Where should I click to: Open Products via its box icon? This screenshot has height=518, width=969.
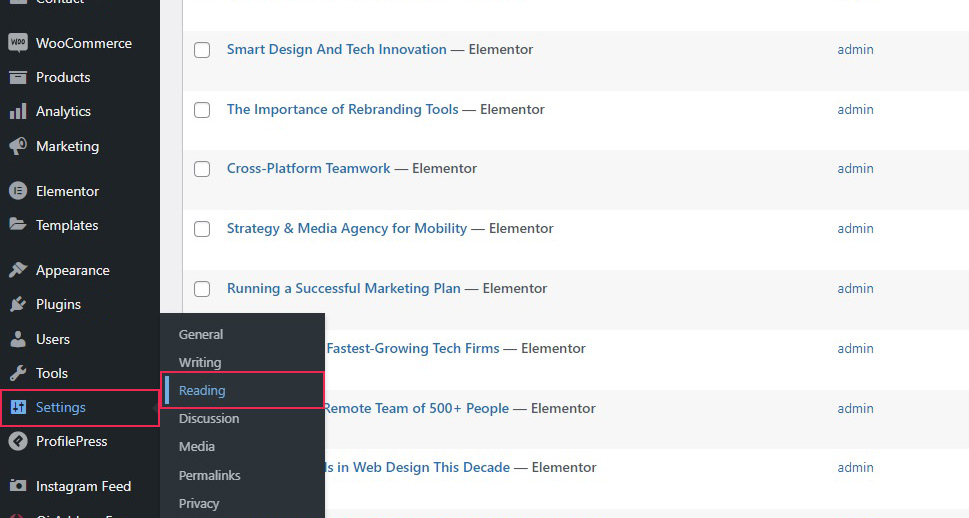click(17, 77)
